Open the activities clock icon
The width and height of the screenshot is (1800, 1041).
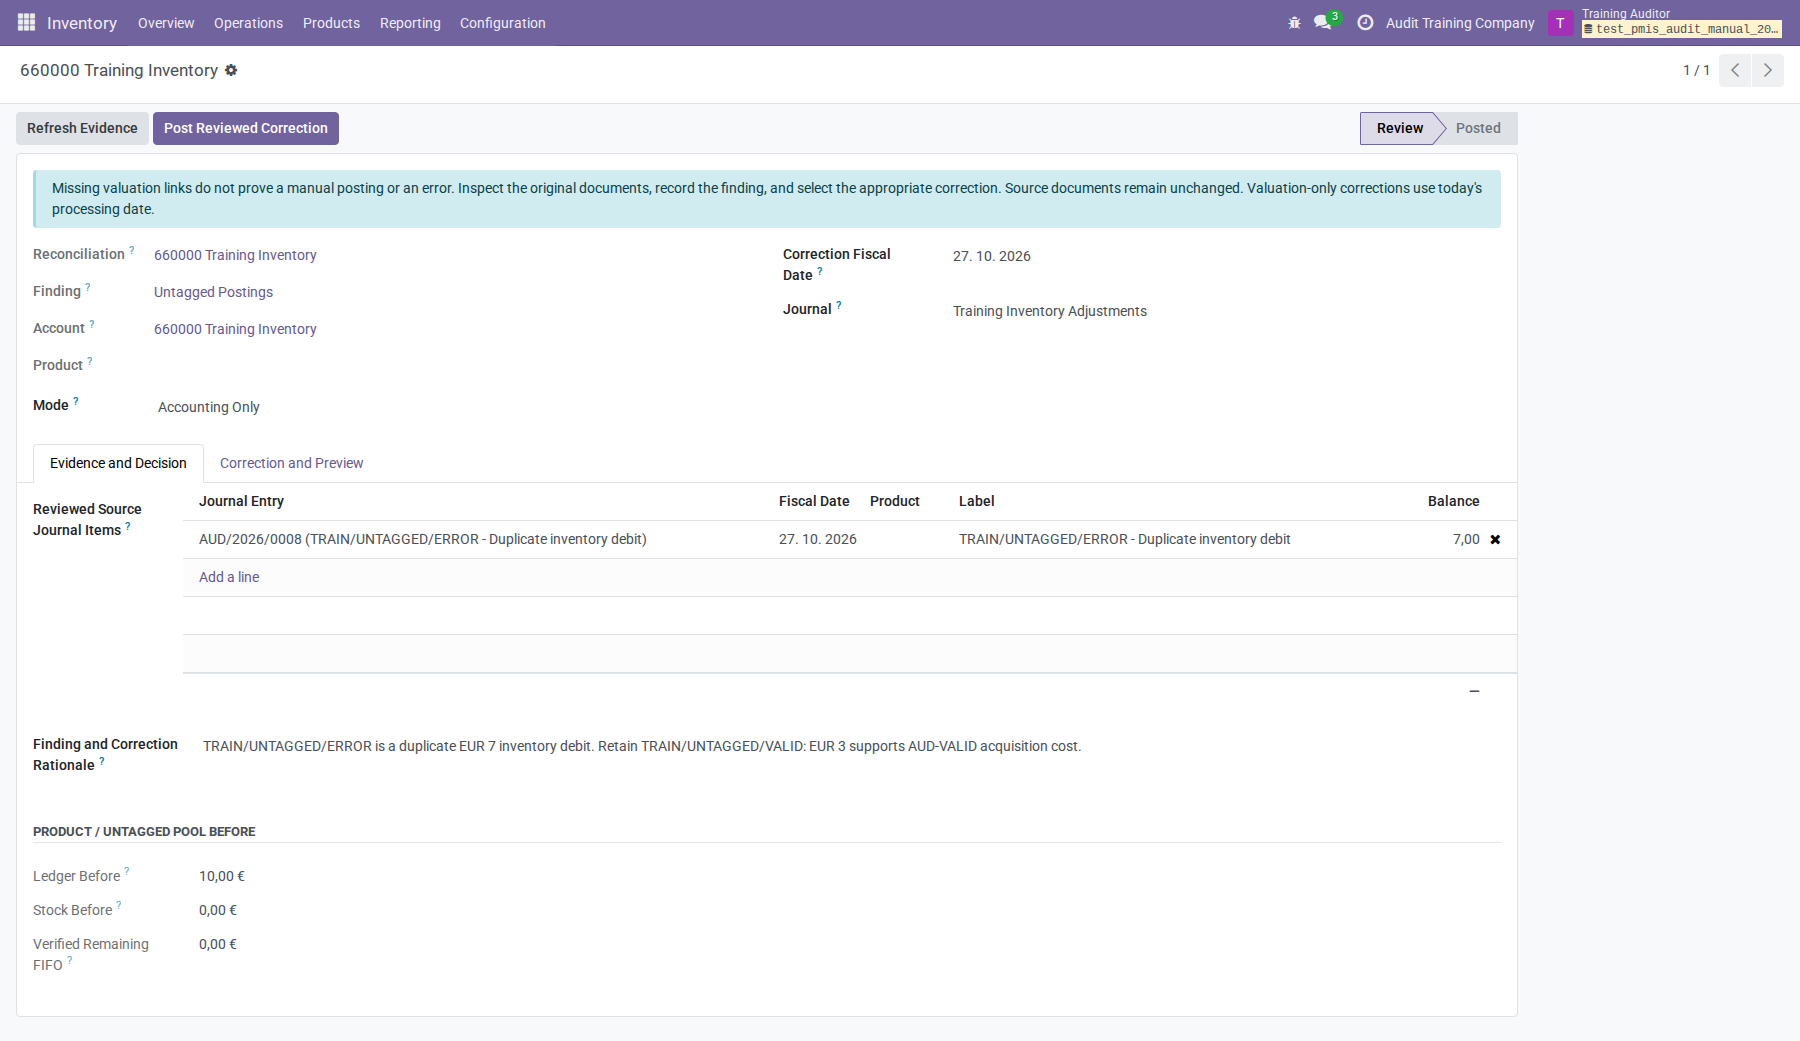1365,23
